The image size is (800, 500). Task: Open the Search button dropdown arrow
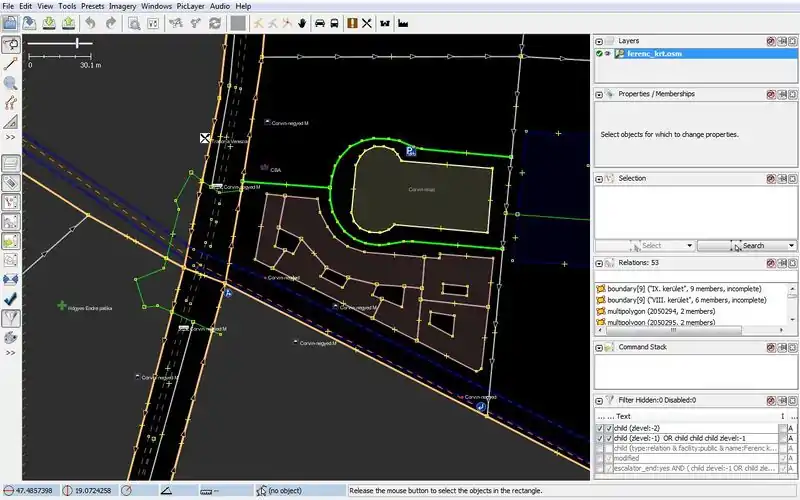791,245
